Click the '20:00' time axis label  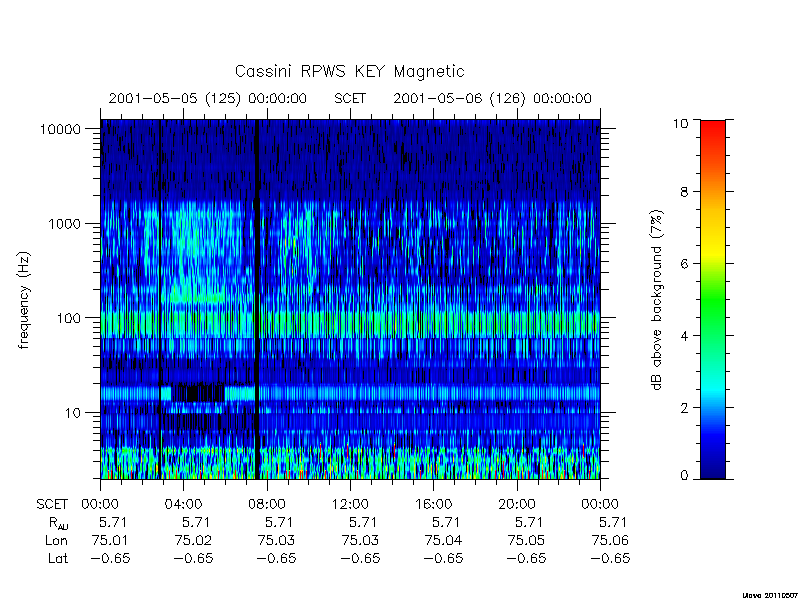click(x=516, y=505)
